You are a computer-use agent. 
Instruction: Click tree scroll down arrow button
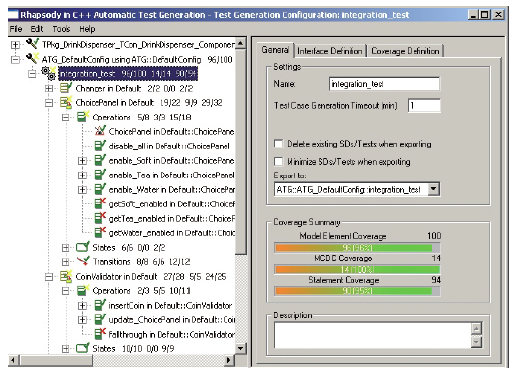(240, 348)
